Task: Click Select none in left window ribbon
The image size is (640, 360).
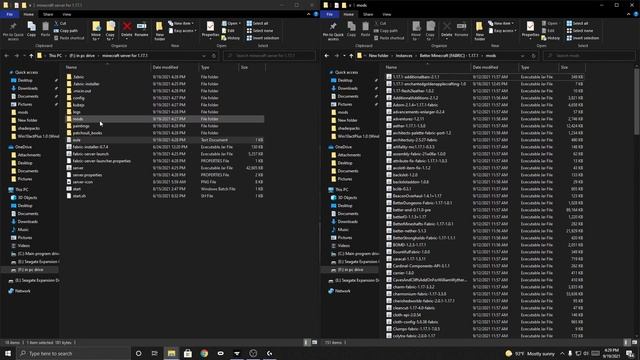Action: coord(260,31)
